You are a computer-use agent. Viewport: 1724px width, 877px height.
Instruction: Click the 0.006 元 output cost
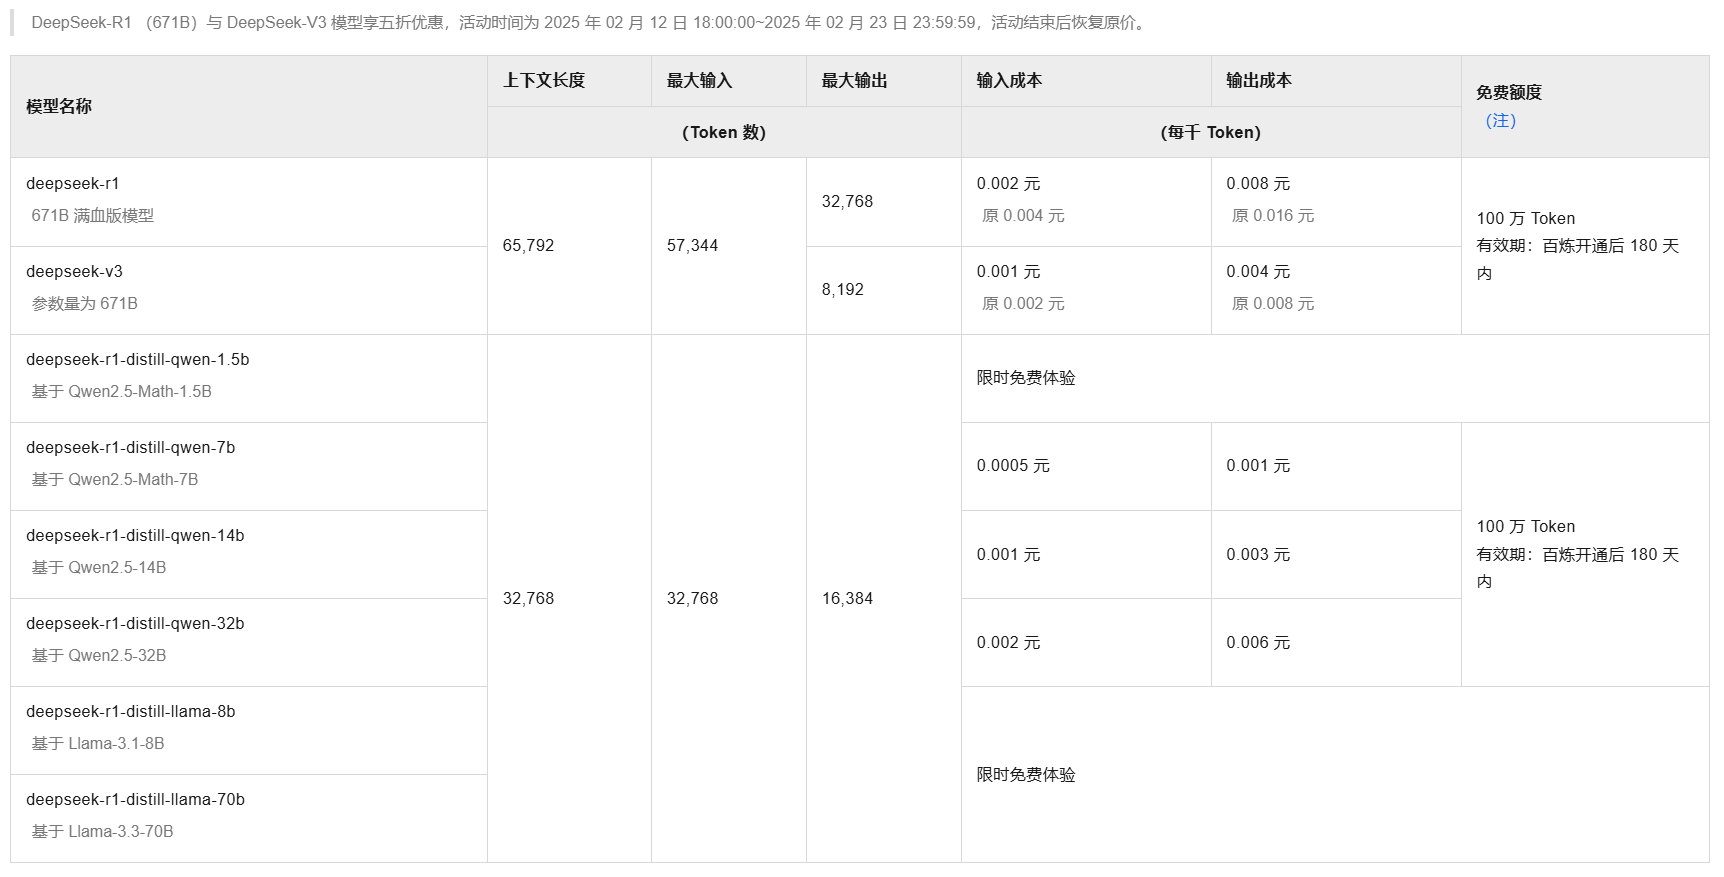[1258, 642]
